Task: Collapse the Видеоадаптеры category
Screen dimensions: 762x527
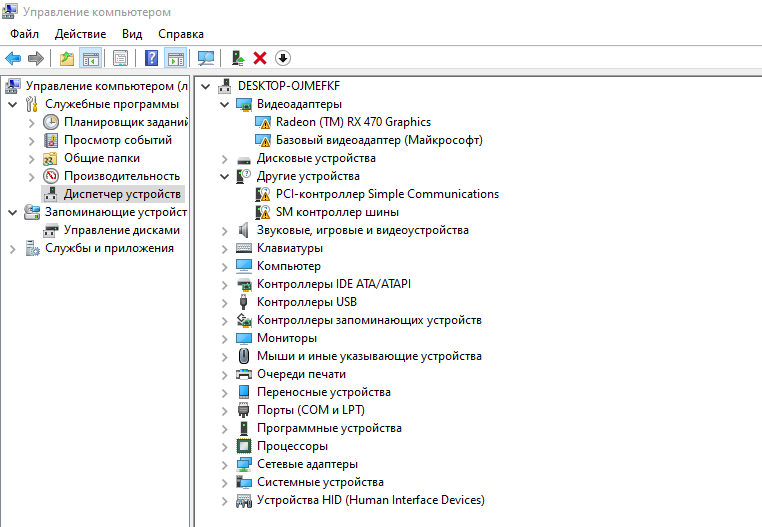Action: tap(224, 105)
